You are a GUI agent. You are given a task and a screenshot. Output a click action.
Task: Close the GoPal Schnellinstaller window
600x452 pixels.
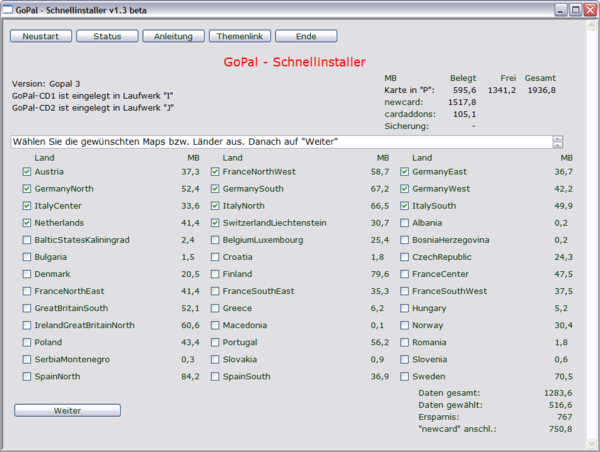click(590, 10)
